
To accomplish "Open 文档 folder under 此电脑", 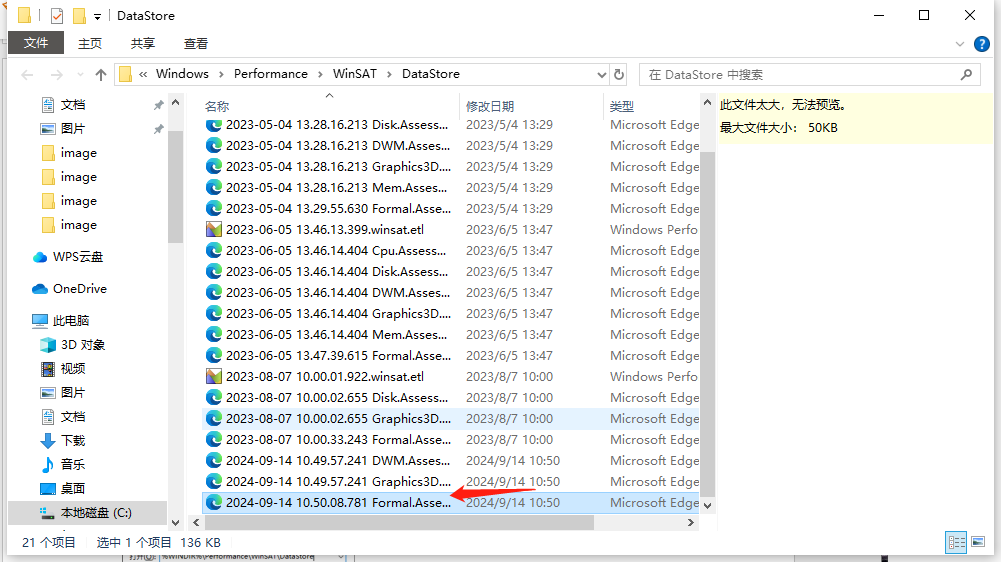I will [72, 417].
